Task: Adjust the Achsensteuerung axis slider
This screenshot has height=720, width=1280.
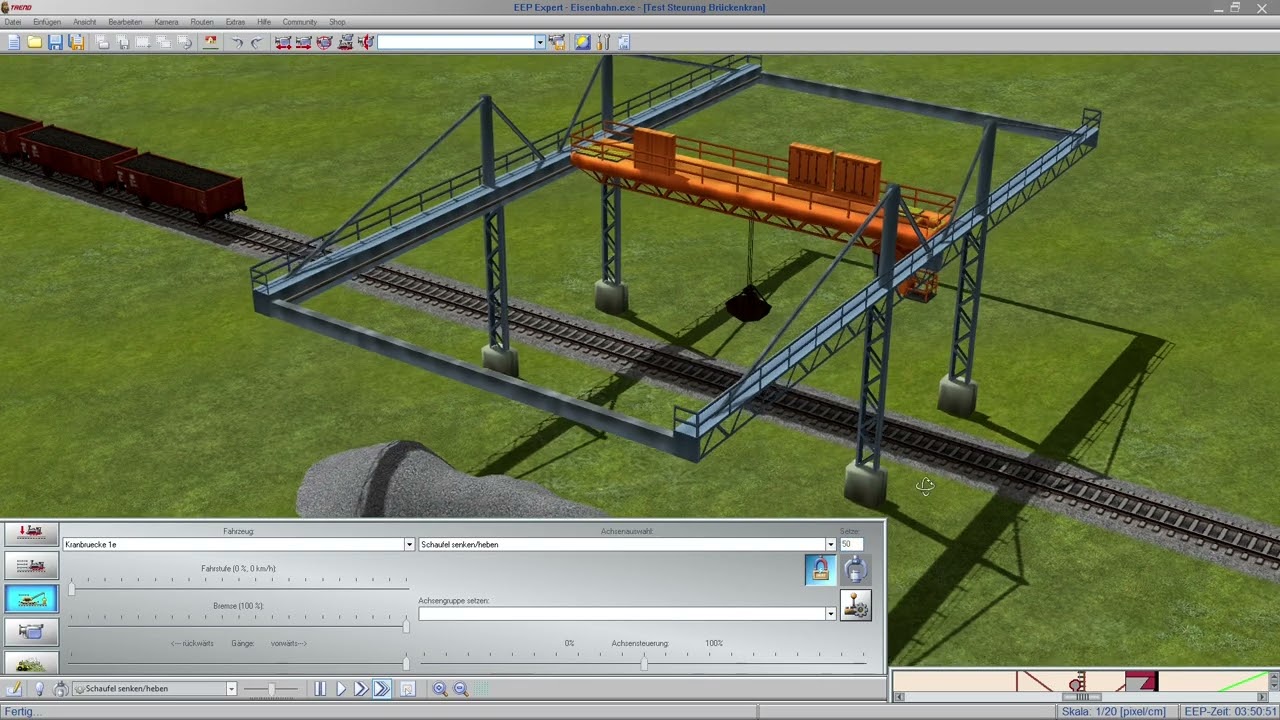Action: coord(643,662)
